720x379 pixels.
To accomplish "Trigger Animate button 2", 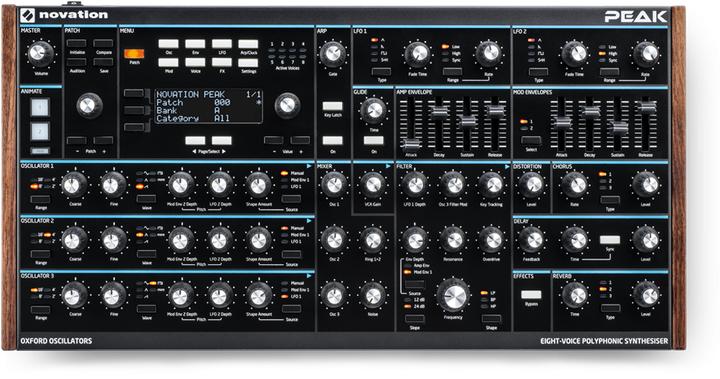I will click(x=39, y=131).
